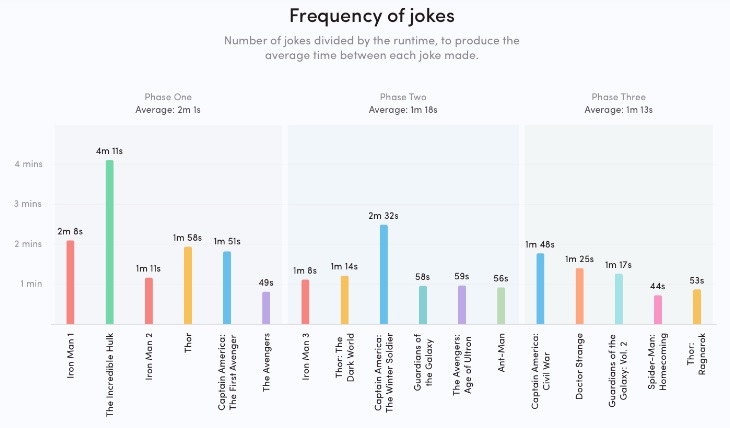Select the Thor: Ragnarok bar
Image resolution: width=730 pixels, height=428 pixels.
pyautogui.click(x=697, y=307)
